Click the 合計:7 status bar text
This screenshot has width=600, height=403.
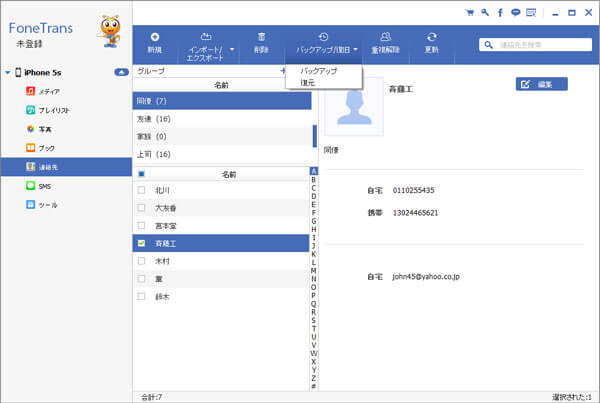pyautogui.click(x=152, y=397)
